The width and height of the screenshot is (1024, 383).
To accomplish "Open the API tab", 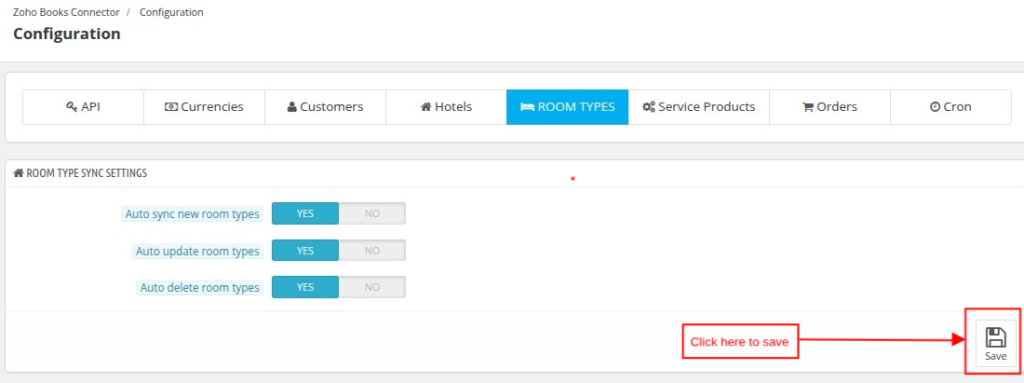I will 84,107.
